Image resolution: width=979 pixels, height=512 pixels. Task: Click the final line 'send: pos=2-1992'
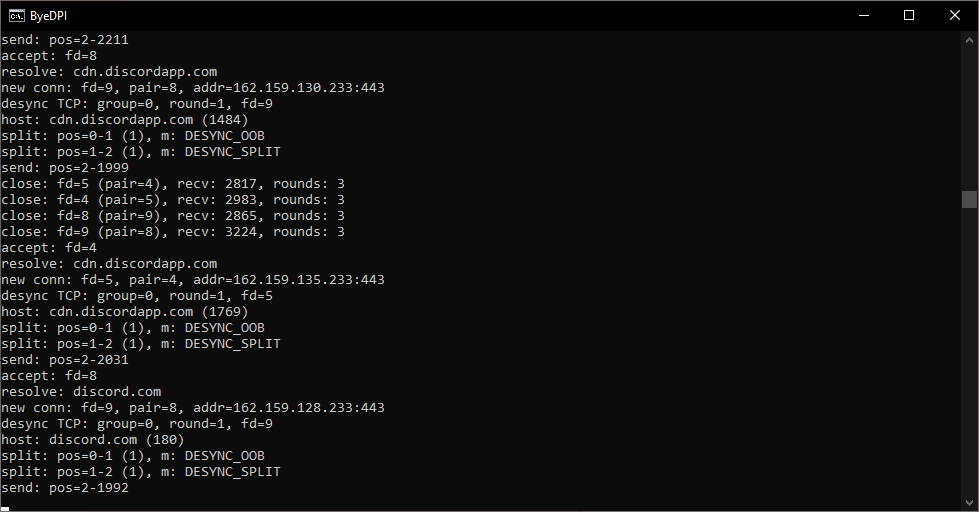point(65,488)
